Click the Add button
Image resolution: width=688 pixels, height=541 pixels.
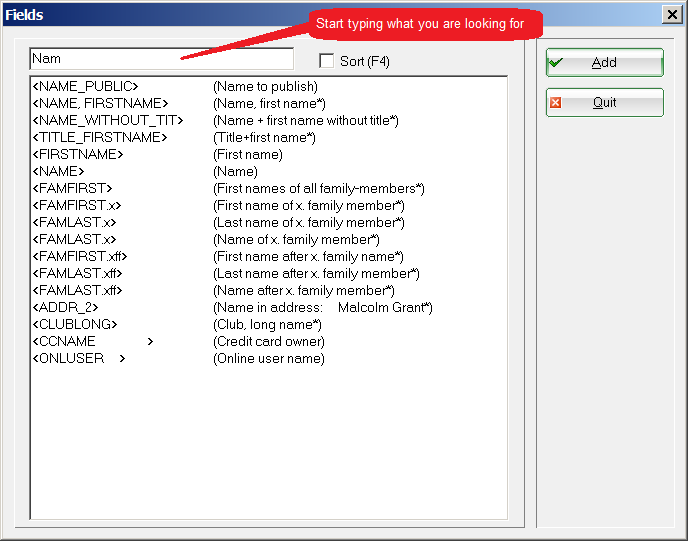(604, 63)
